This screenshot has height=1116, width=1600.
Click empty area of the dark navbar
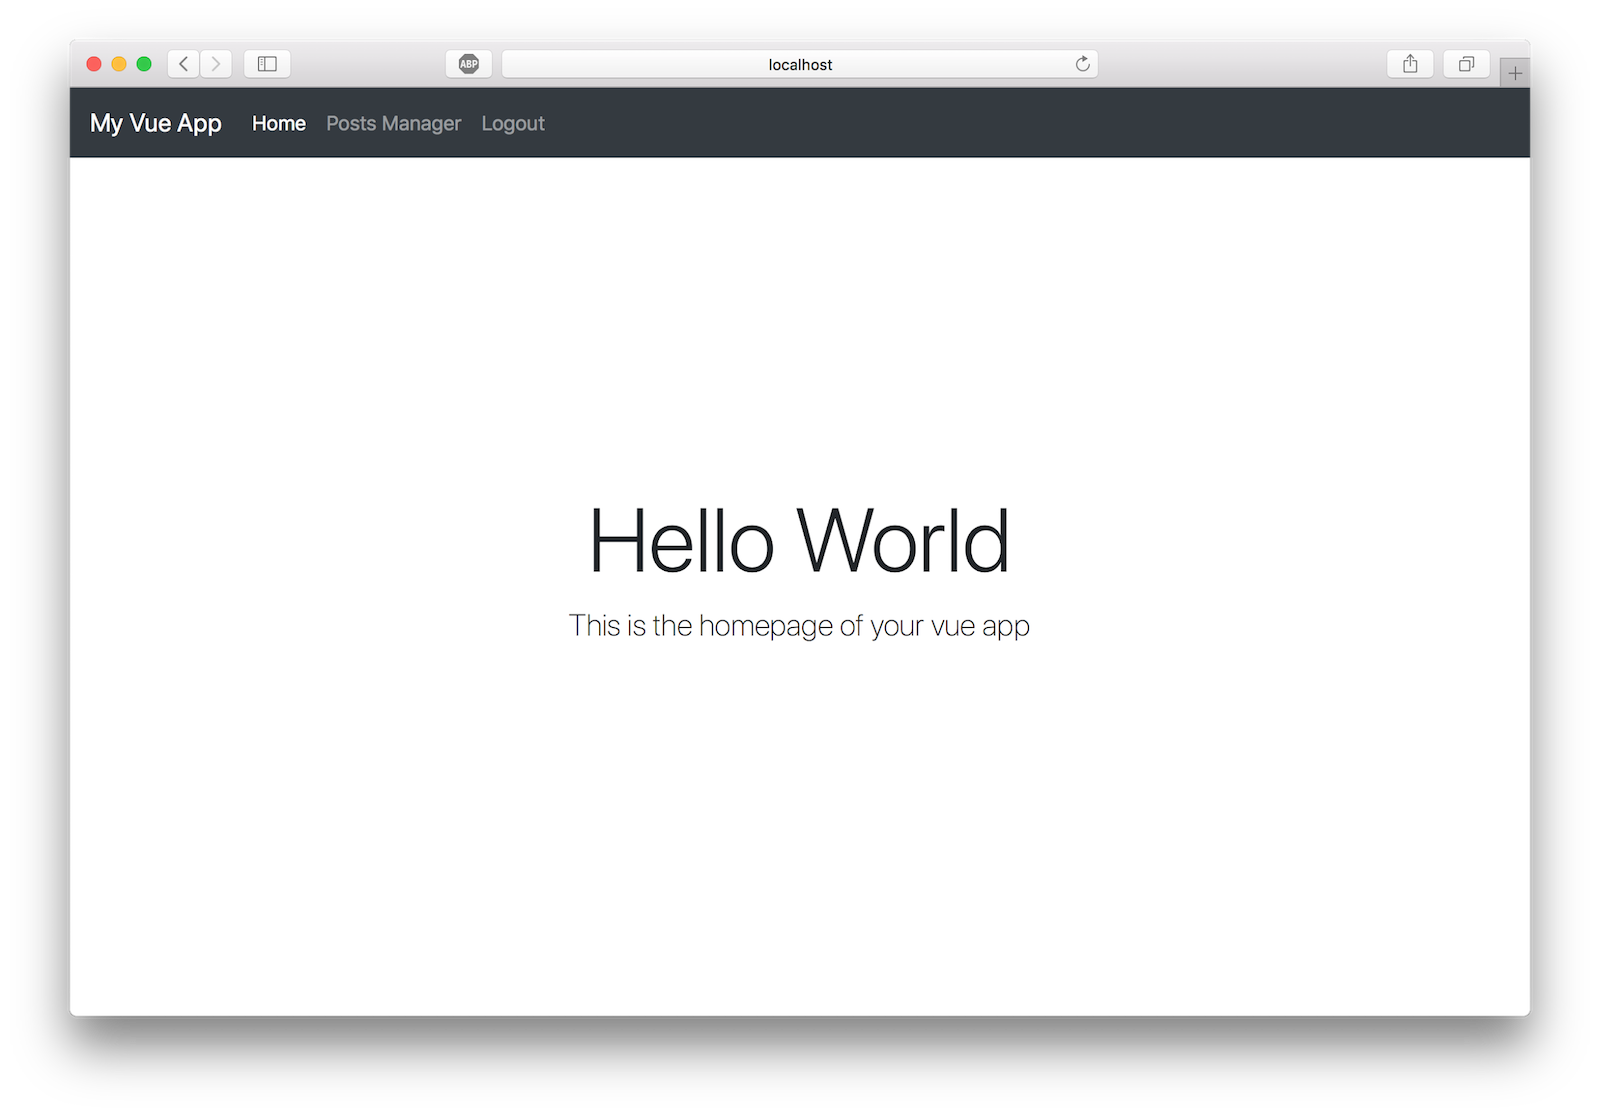(x=1000, y=123)
